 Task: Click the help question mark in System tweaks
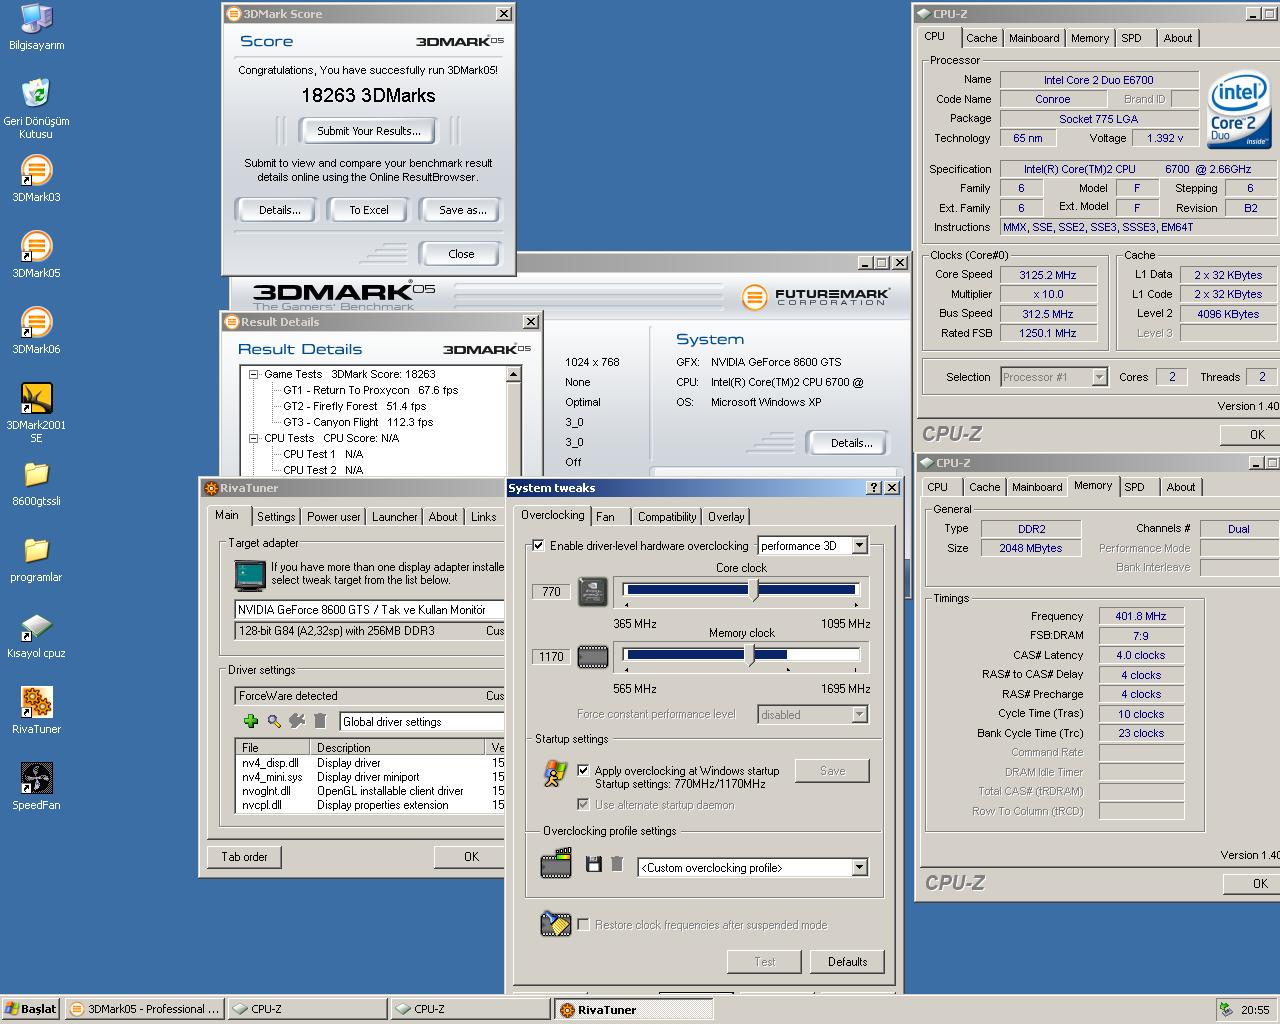873,487
